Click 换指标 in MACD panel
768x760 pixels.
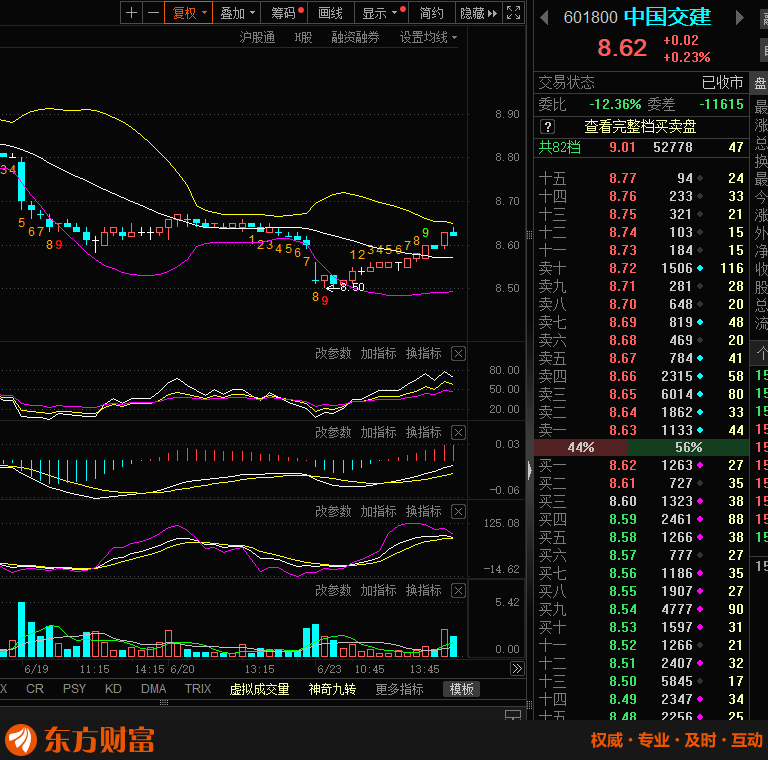click(x=423, y=432)
